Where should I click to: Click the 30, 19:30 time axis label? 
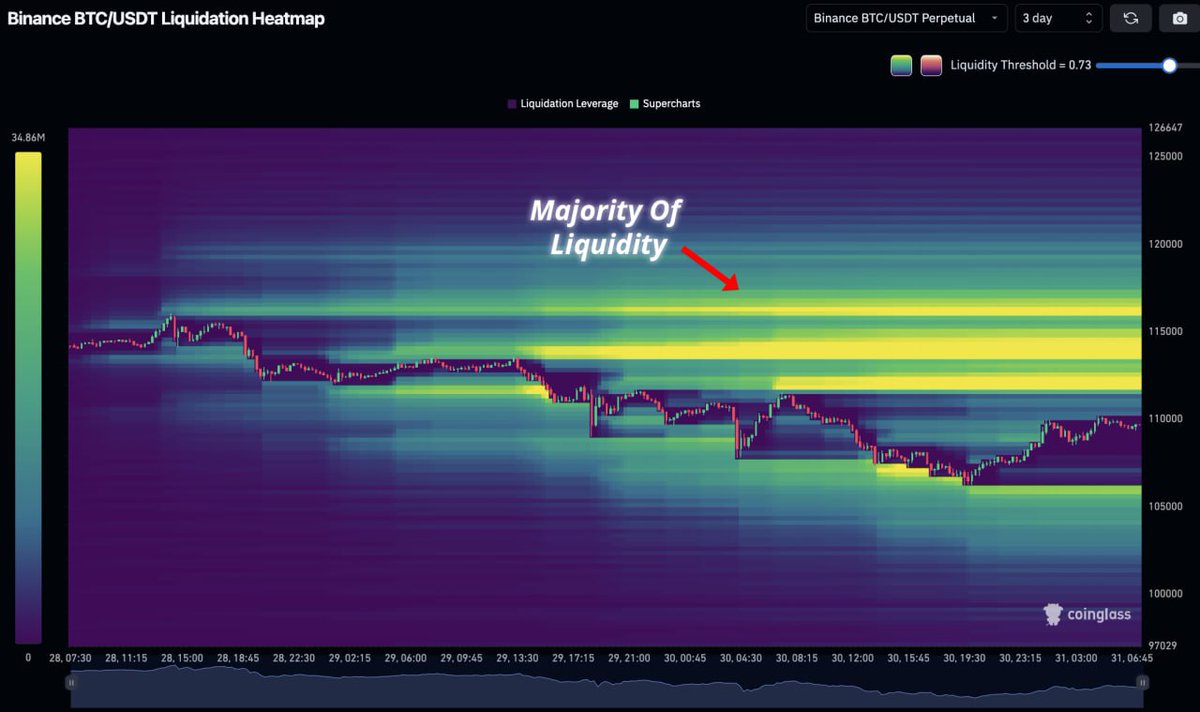click(x=965, y=658)
